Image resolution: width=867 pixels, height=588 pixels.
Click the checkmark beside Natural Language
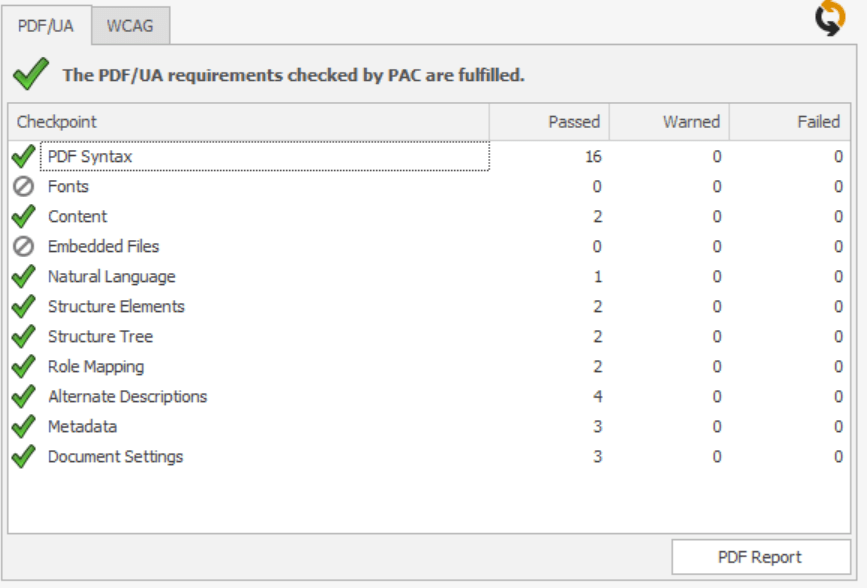[23, 277]
